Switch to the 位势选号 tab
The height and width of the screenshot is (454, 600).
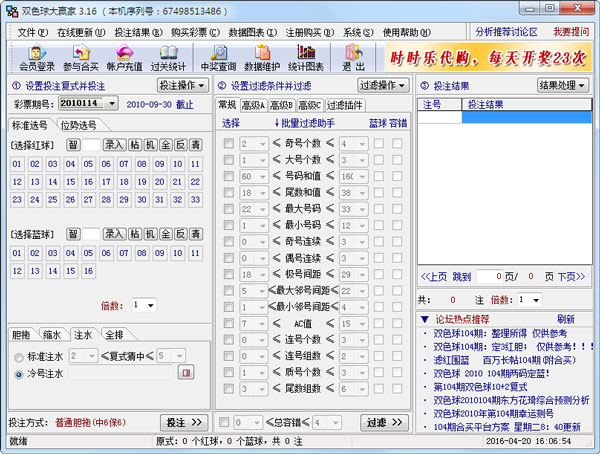coord(79,125)
